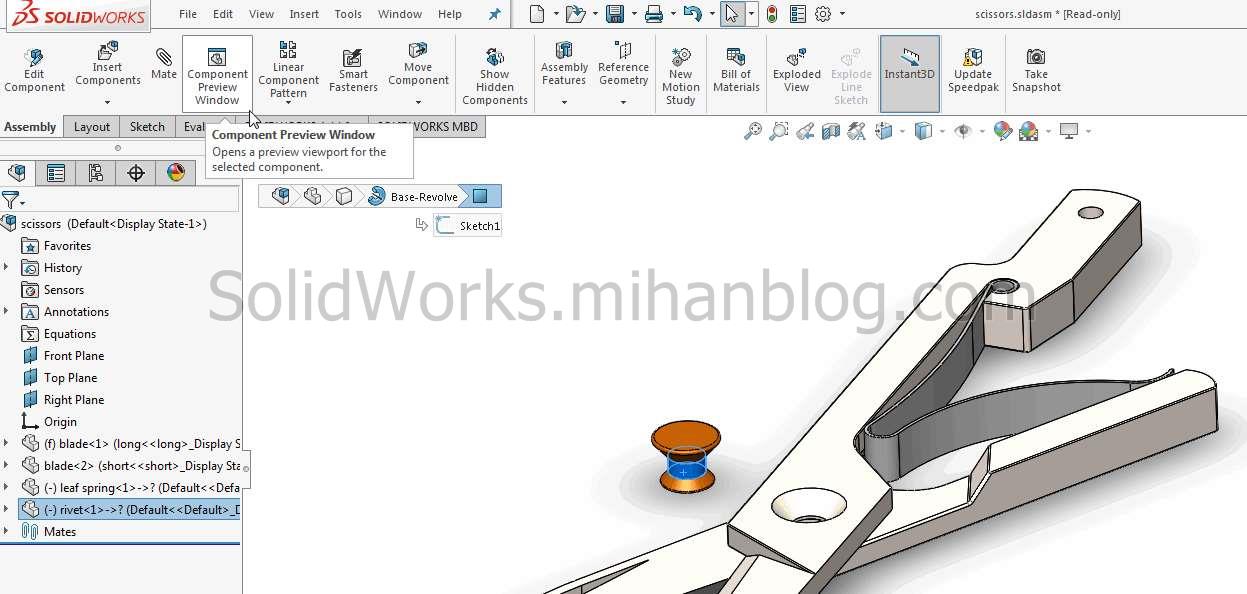
Task: Start a New Motion Study
Action: click(680, 76)
